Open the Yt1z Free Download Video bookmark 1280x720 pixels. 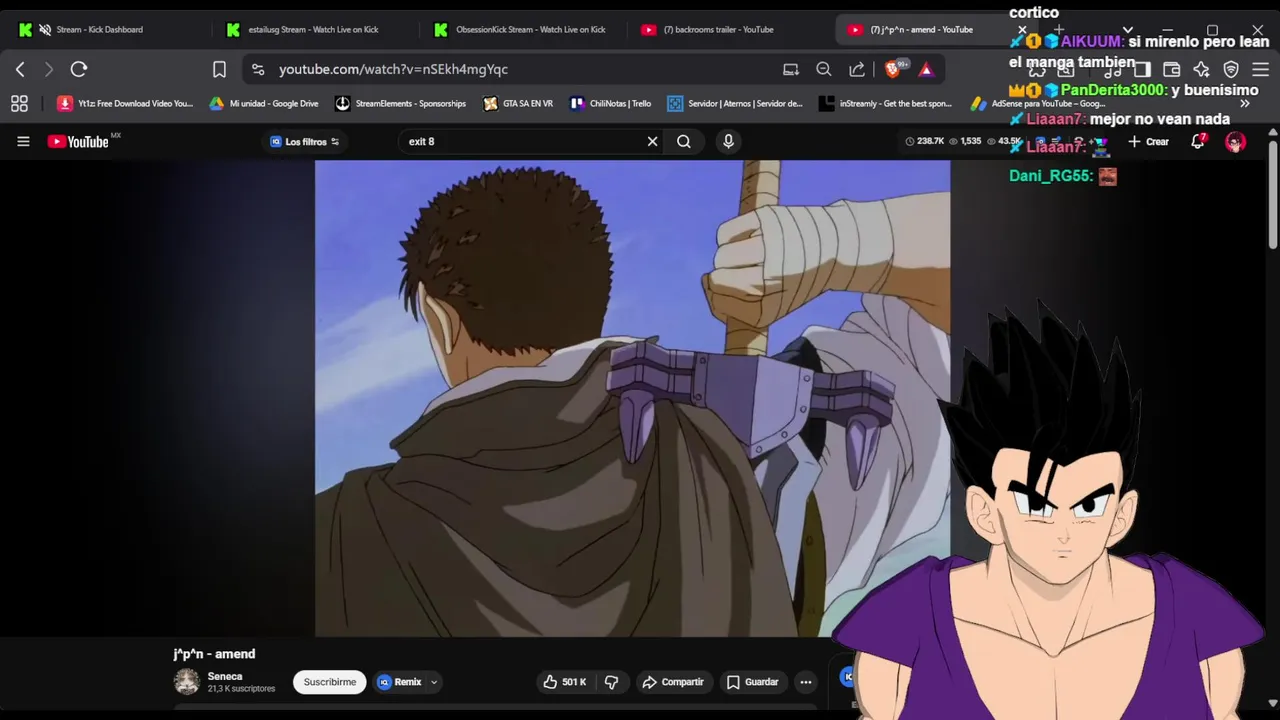point(125,103)
